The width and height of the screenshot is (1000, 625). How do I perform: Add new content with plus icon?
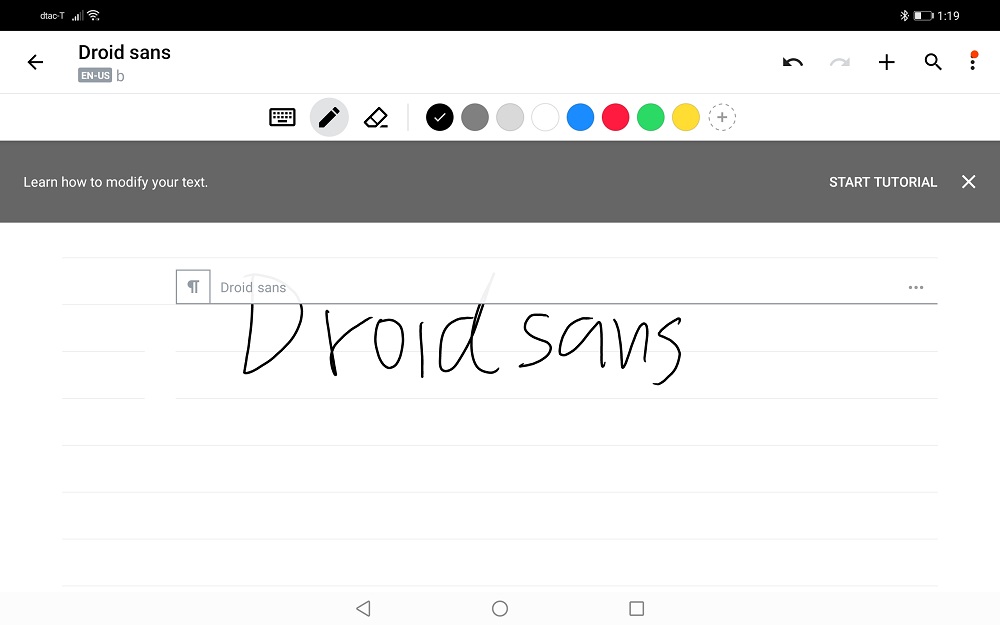tap(886, 62)
